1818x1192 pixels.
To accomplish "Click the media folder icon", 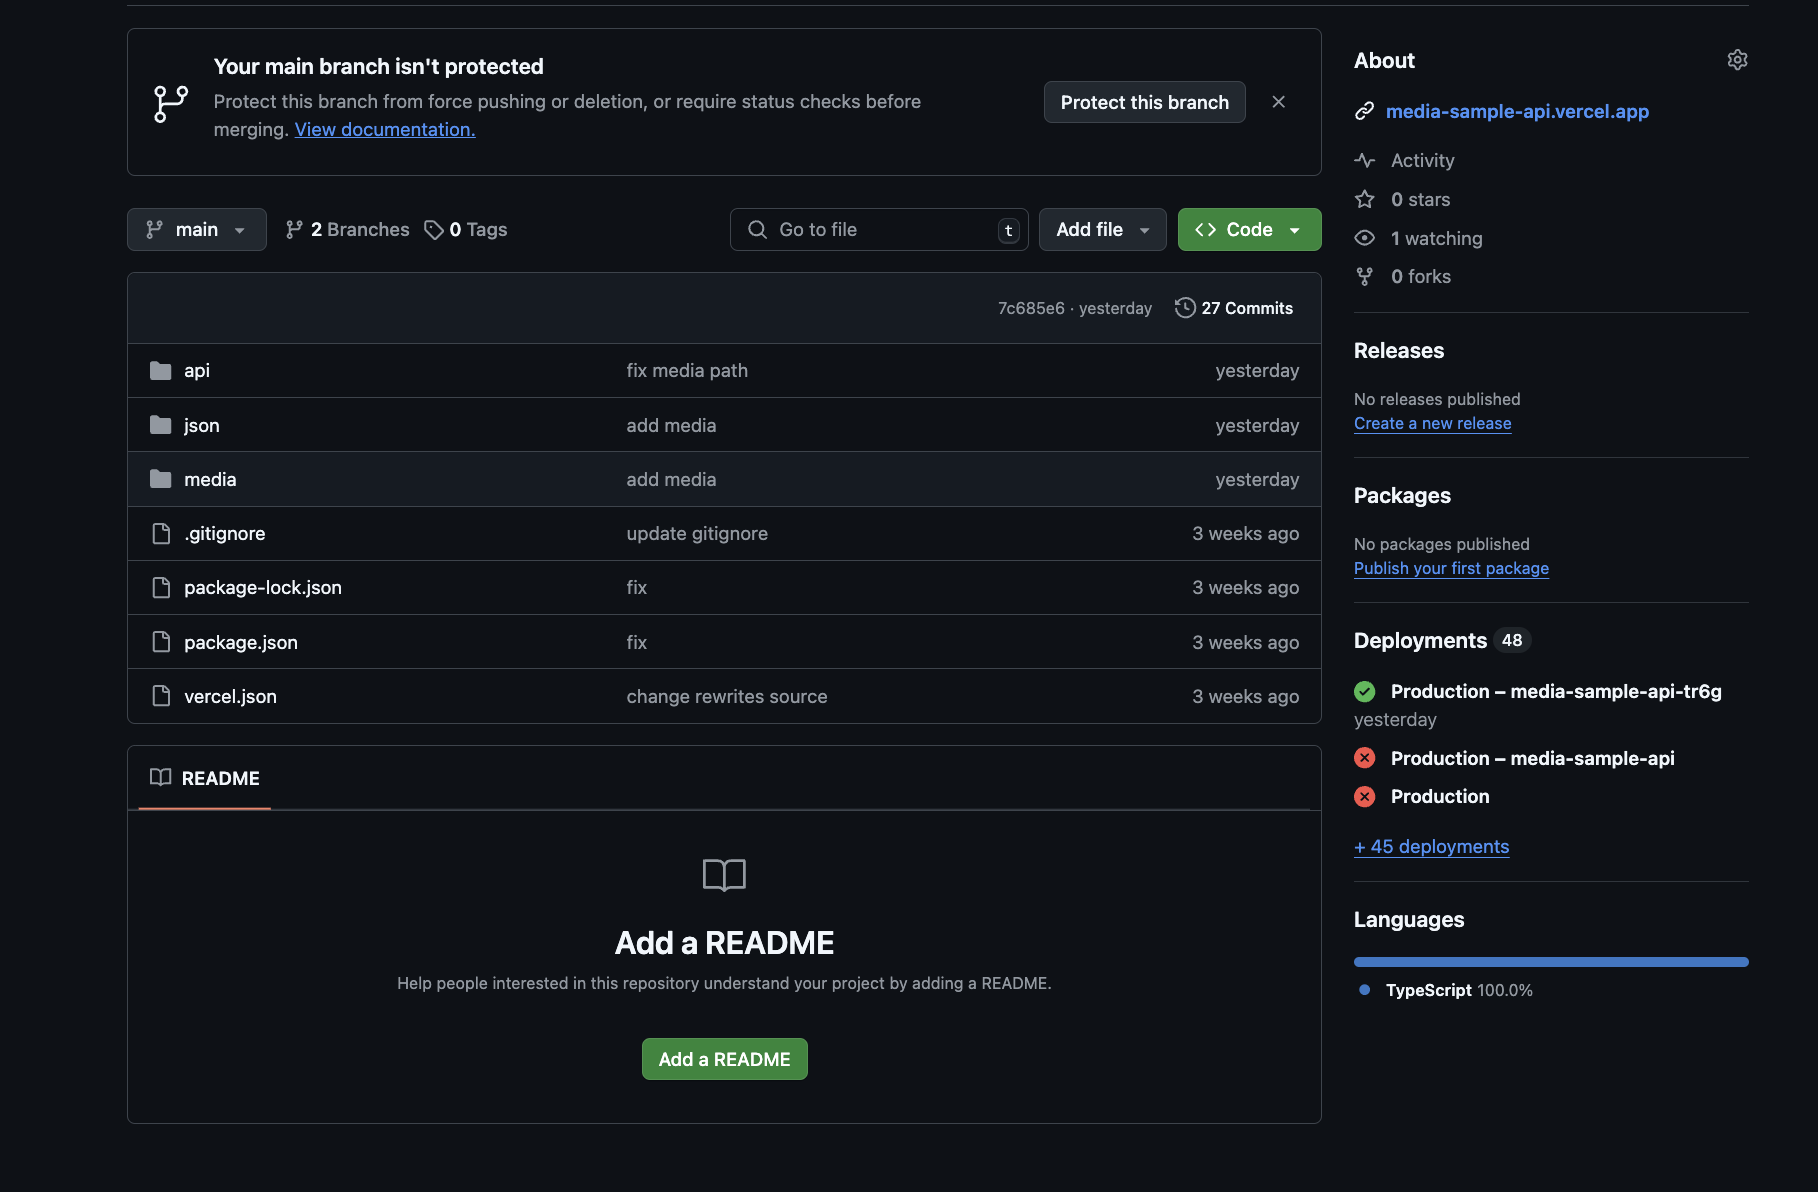I will 161,479.
